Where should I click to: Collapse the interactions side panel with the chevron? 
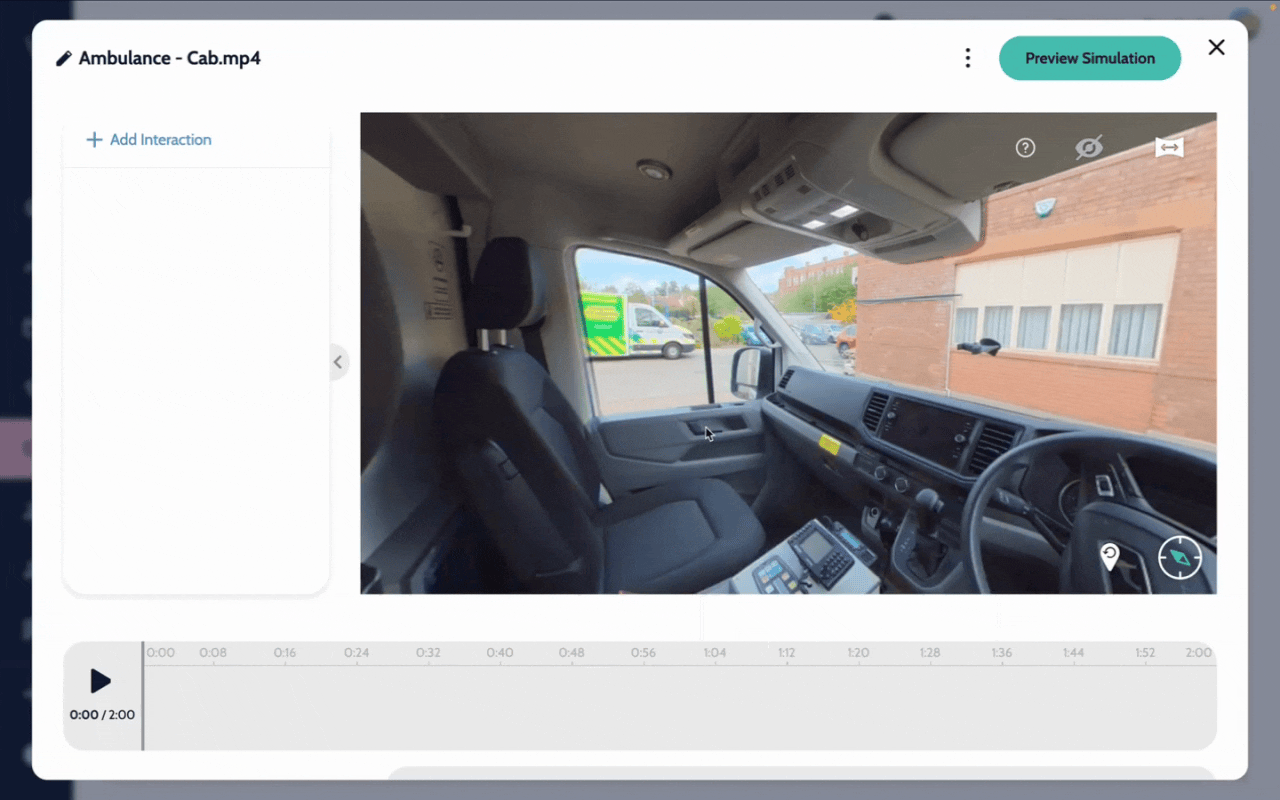click(338, 362)
